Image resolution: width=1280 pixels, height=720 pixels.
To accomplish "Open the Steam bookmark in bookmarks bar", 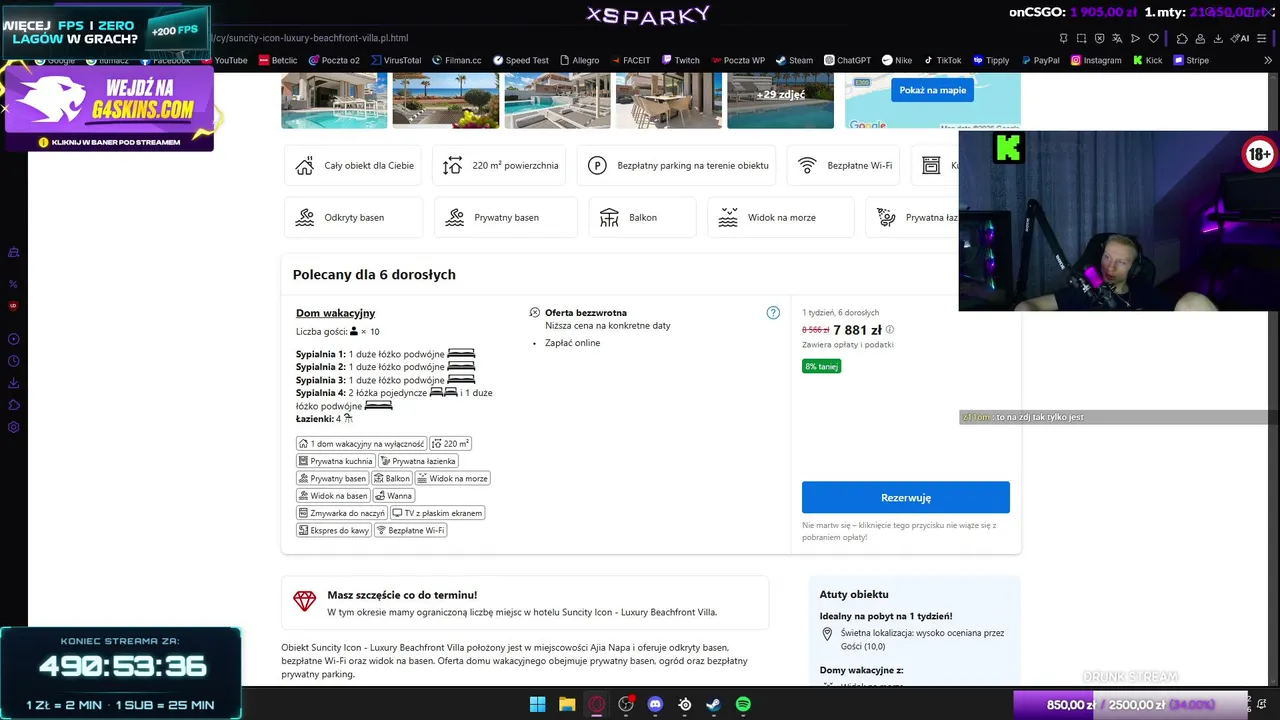I will tap(795, 60).
